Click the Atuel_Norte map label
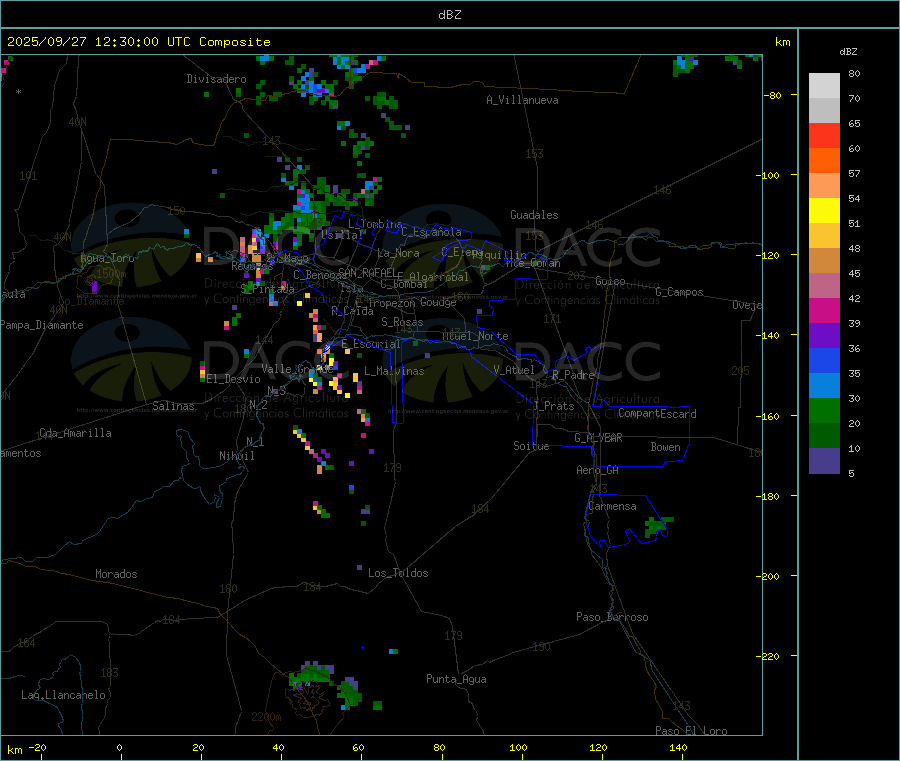This screenshot has height=761, width=900. point(475,336)
